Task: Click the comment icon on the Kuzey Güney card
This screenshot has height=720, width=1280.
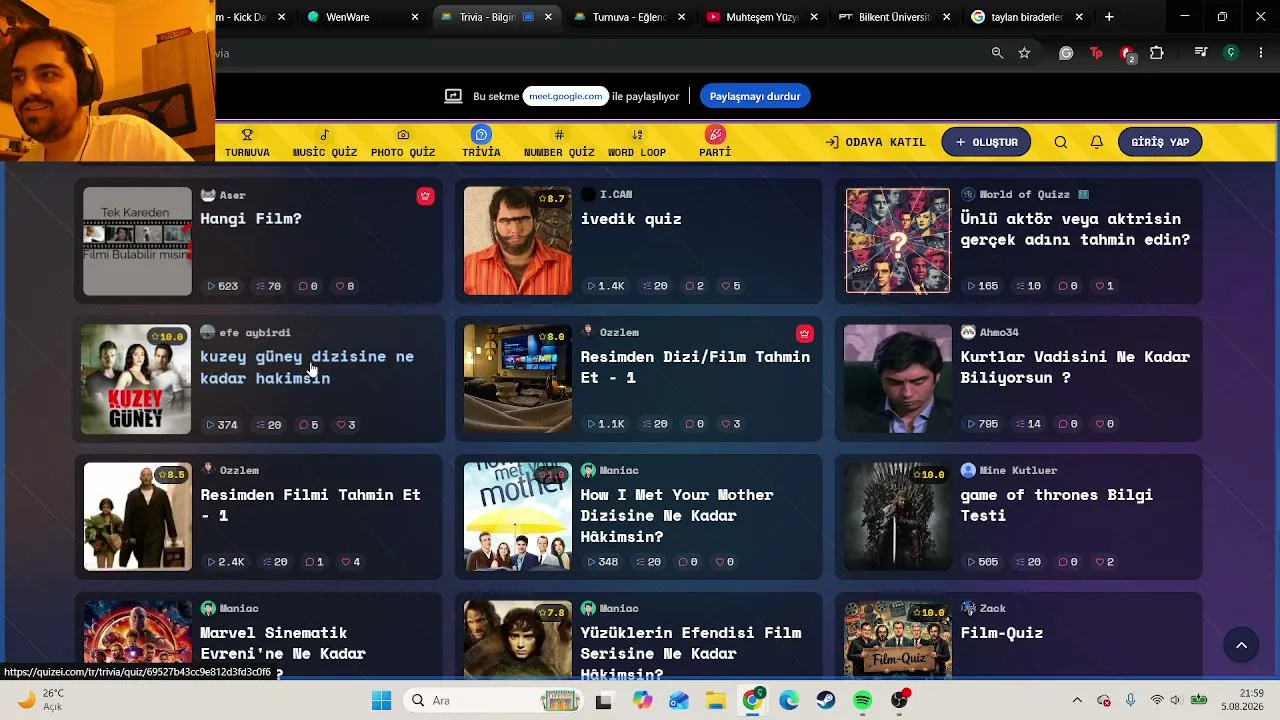Action: (303, 425)
